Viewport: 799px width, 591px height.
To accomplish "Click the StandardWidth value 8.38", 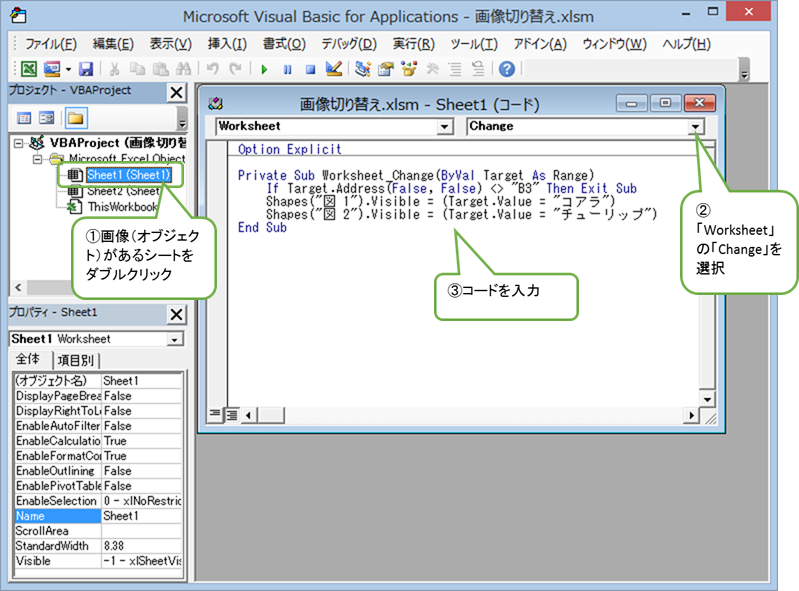I will pyautogui.click(x=142, y=546).
